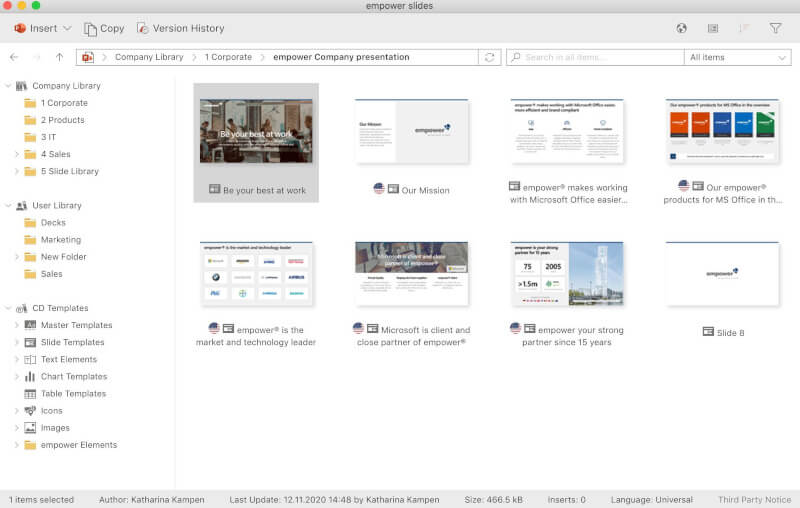800x508 pixels.
Task: Navigate up with the up arrow
Action: coord(59,58)
